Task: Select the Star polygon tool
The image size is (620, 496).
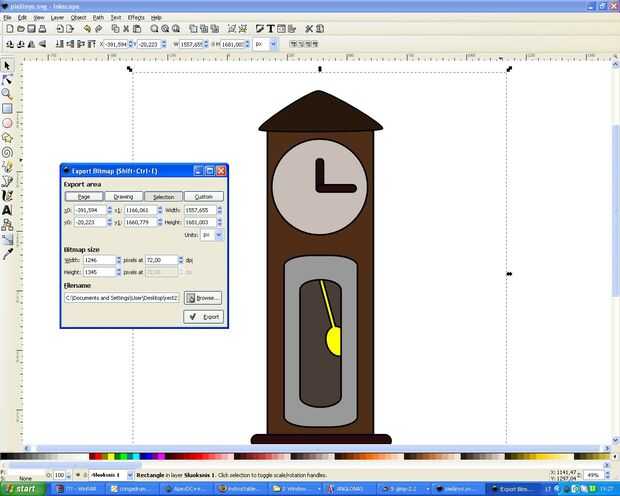Action: tap(7, 138)
